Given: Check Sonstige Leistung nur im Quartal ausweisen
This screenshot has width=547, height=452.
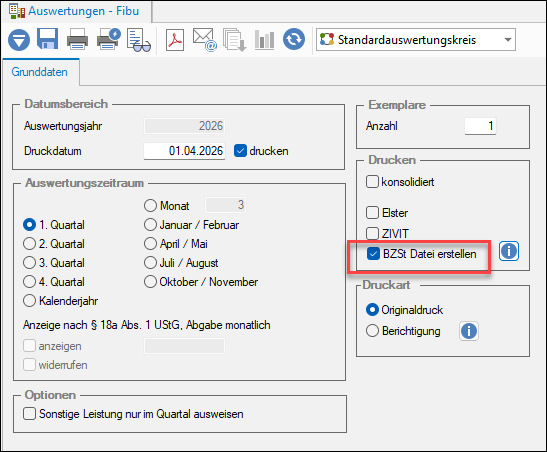Looking at the screenshot, I should (29, 414).
